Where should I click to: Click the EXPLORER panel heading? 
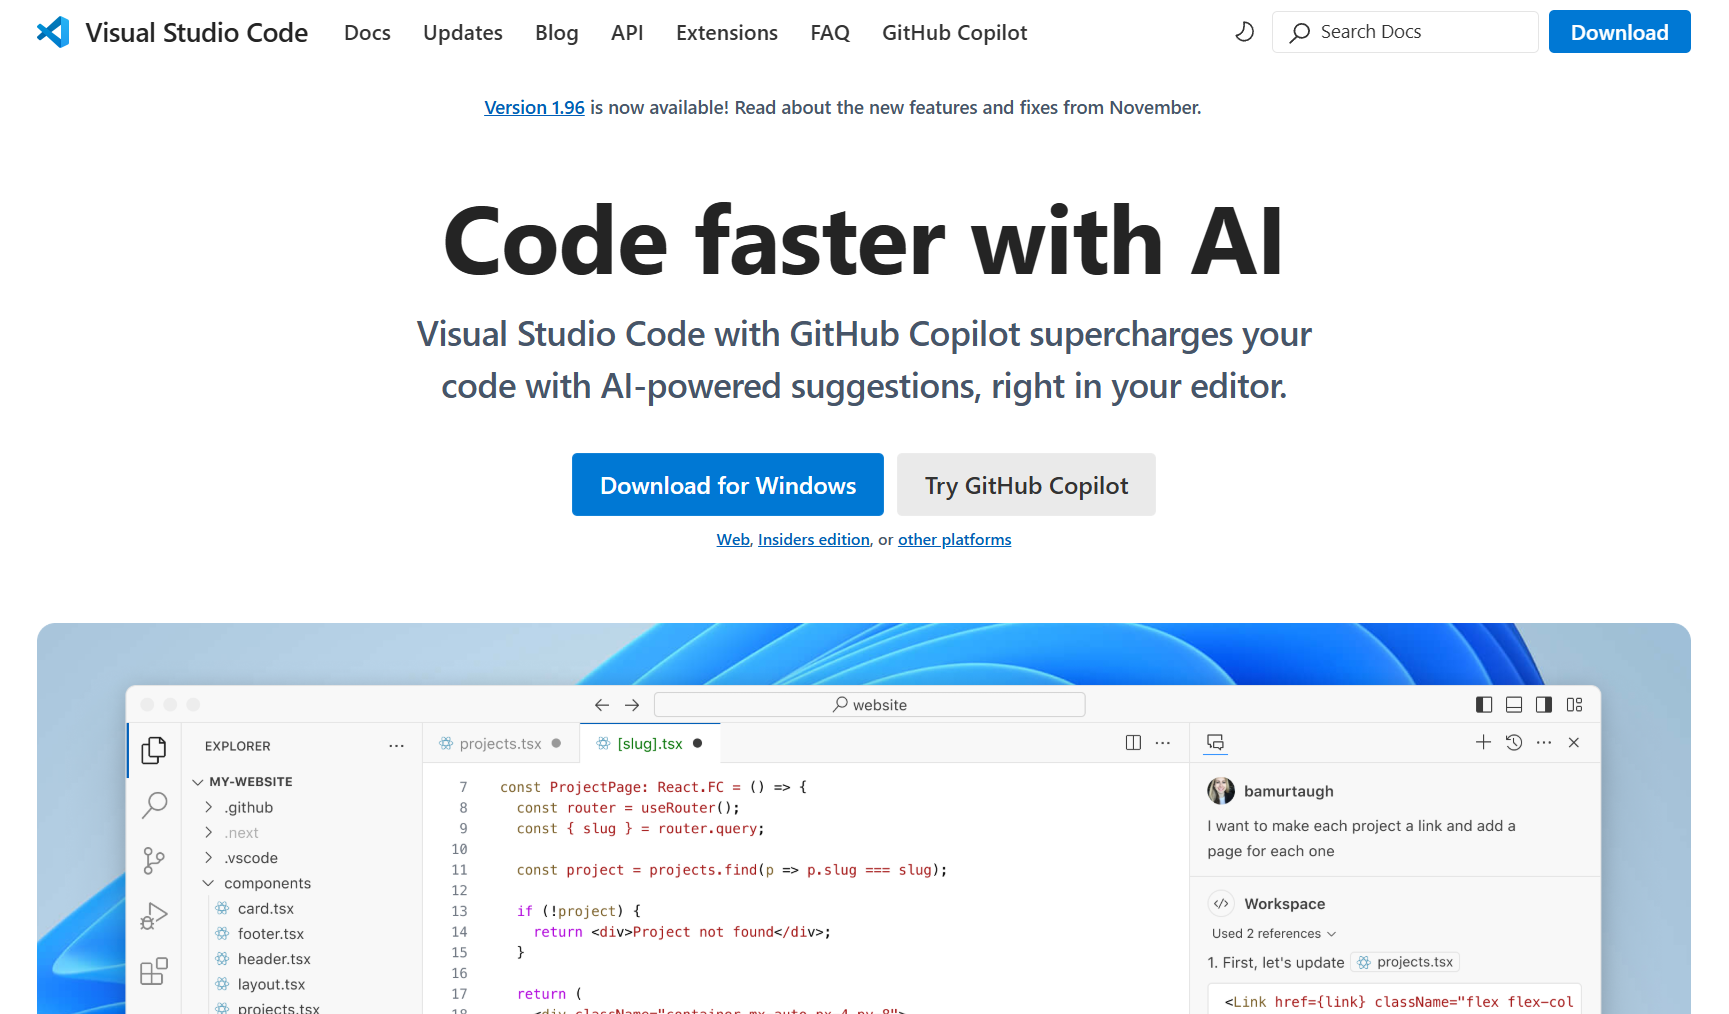click(238, 746)
